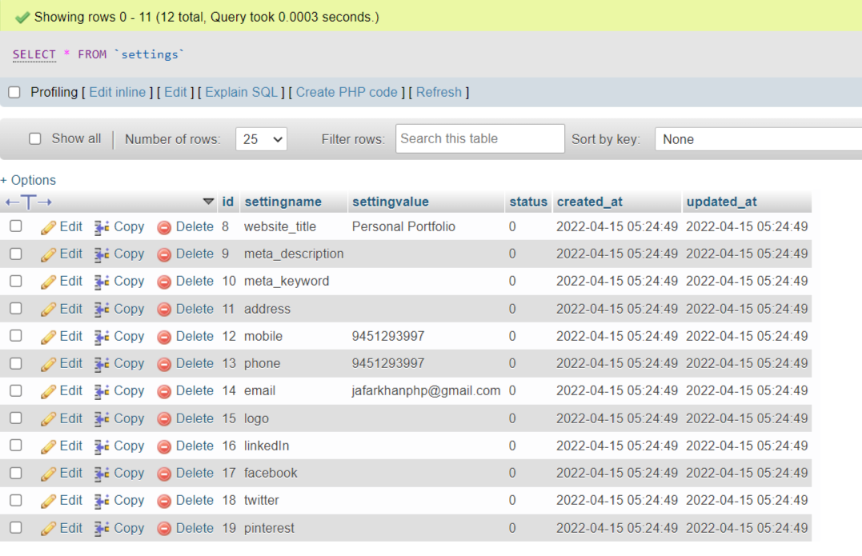
Task: Open the Number of rows dropdown
Action: click(261, 139)
